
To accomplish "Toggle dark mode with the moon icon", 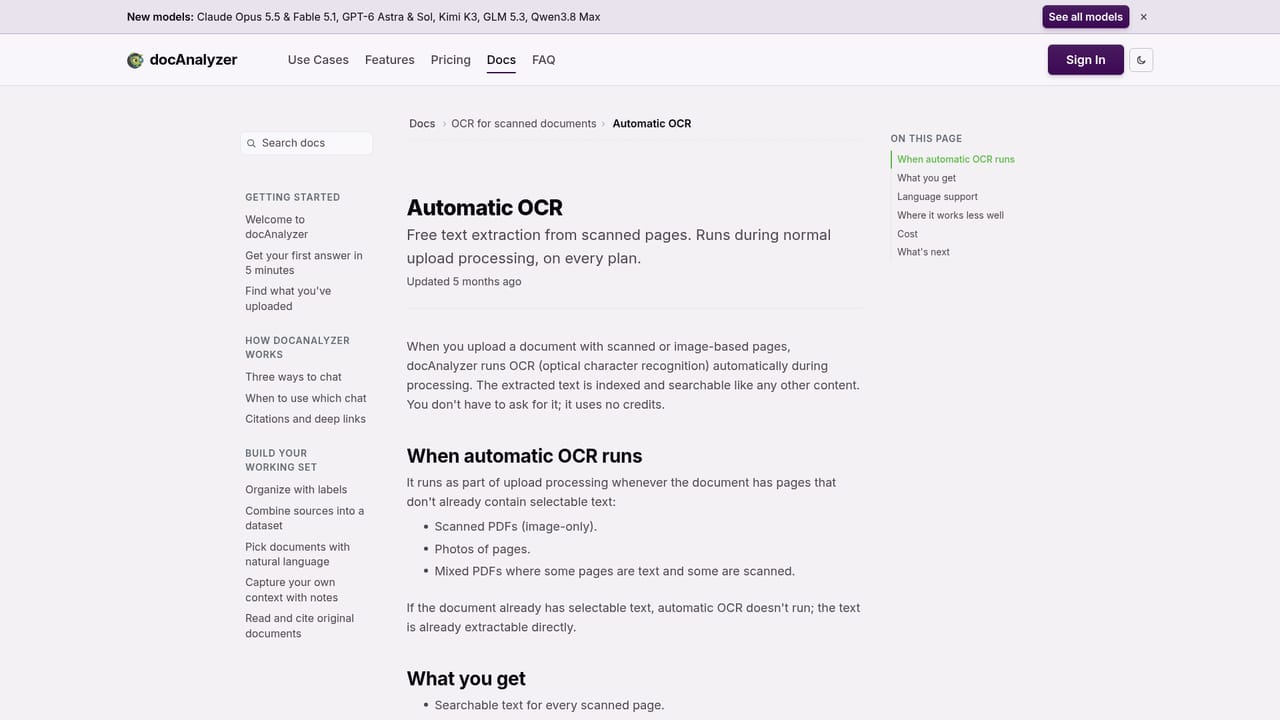I will point(1141,60).
